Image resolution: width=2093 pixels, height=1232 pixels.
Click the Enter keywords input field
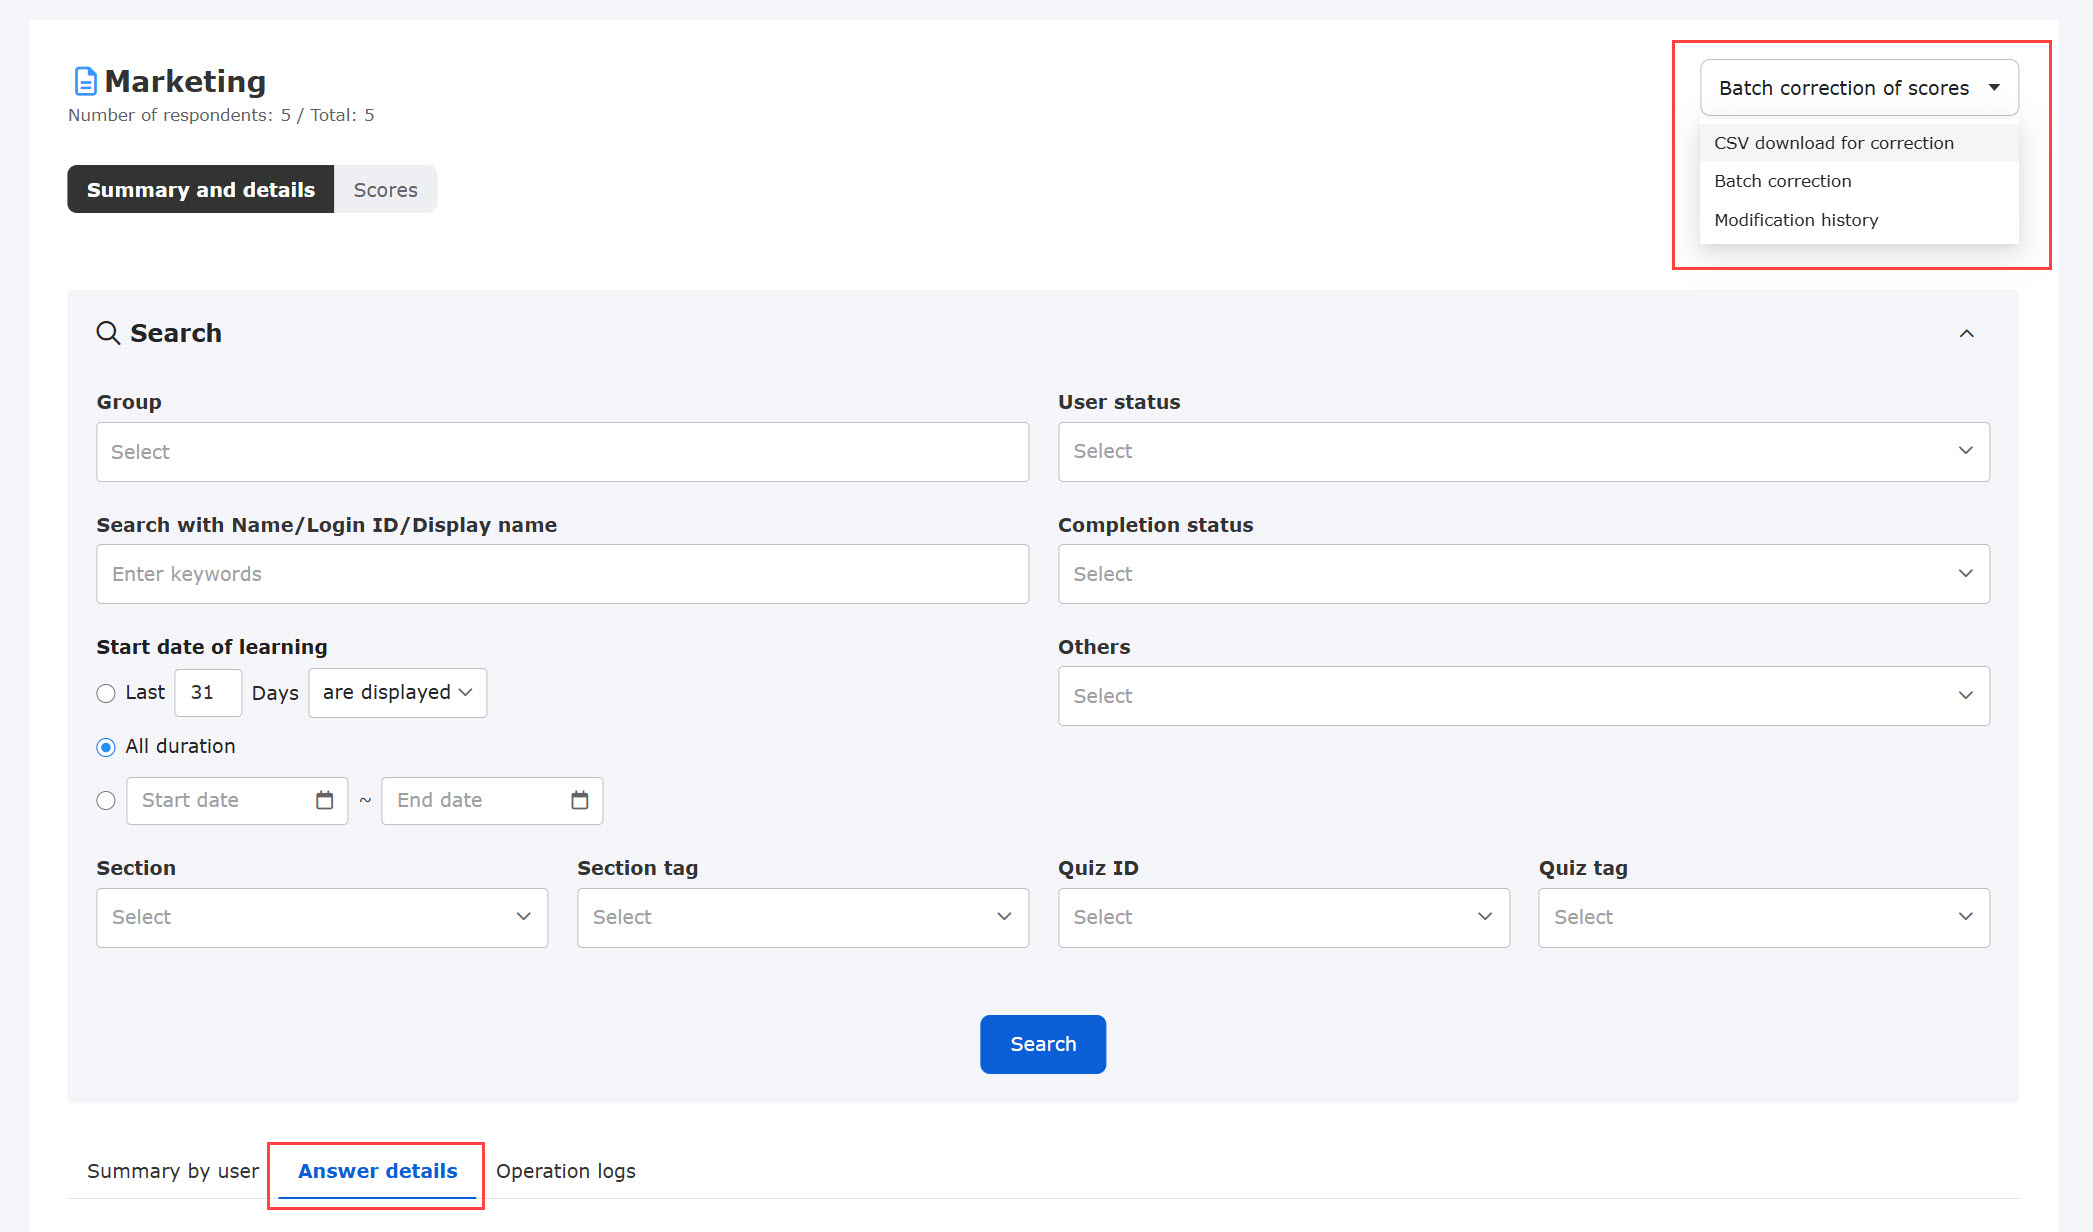point(562,574)
